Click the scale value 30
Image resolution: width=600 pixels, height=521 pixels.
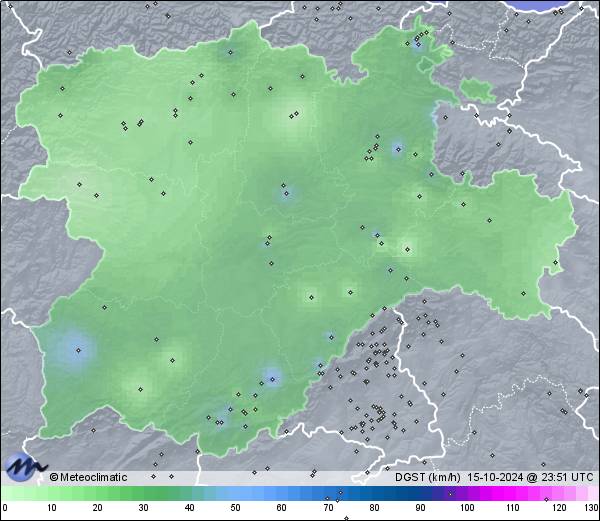(143, 508)
